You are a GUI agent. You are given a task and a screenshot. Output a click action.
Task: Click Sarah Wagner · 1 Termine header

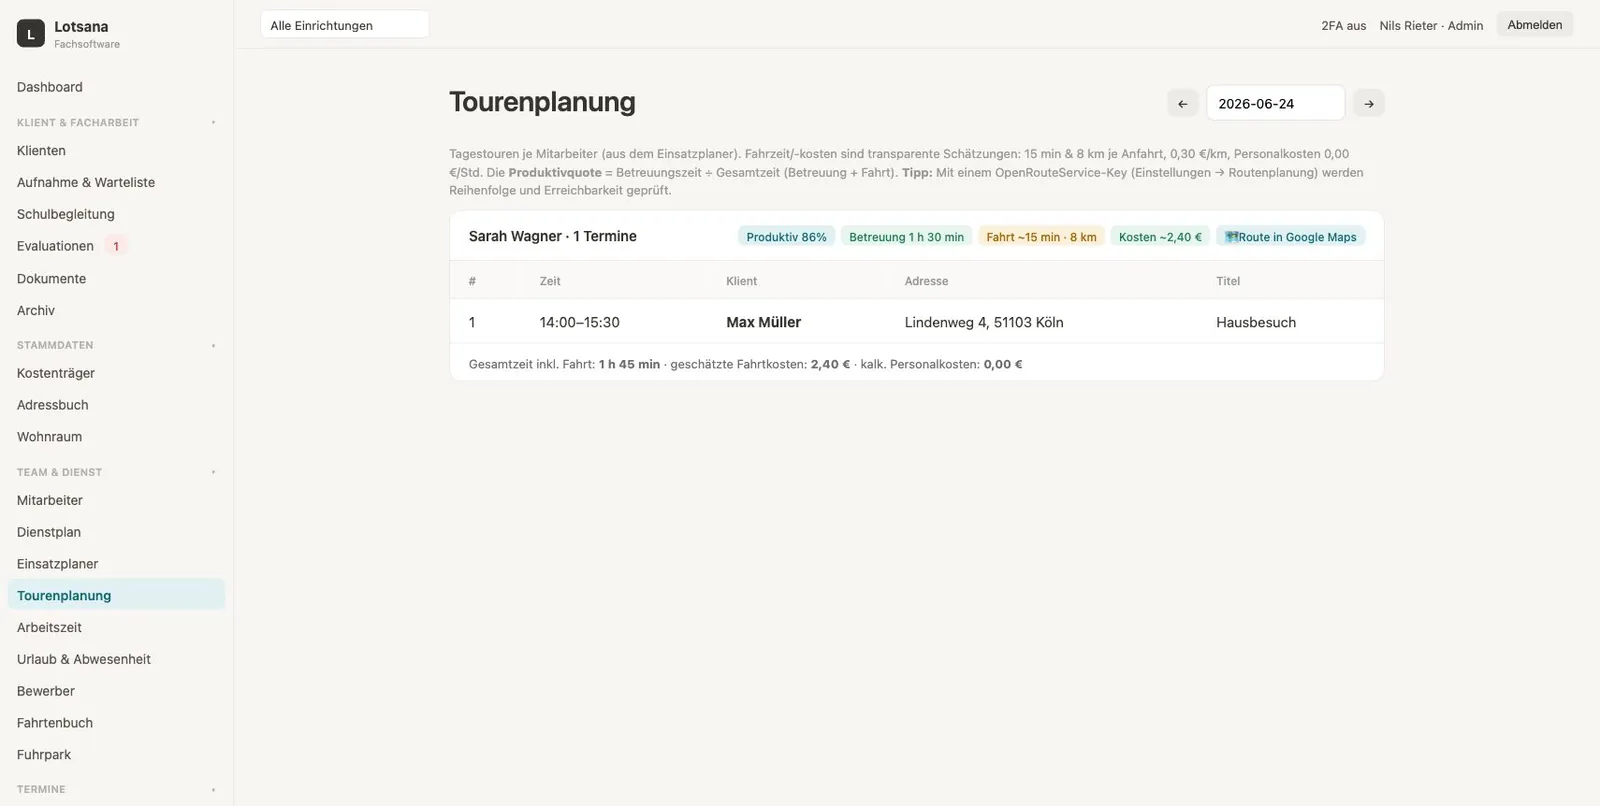(x=553, y=236)
